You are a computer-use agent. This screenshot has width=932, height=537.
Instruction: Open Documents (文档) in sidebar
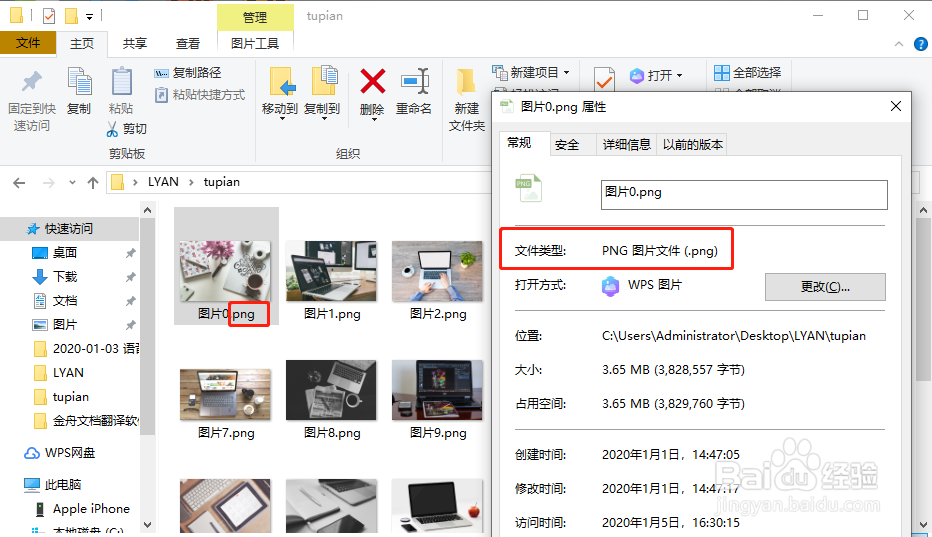[65, 301]
